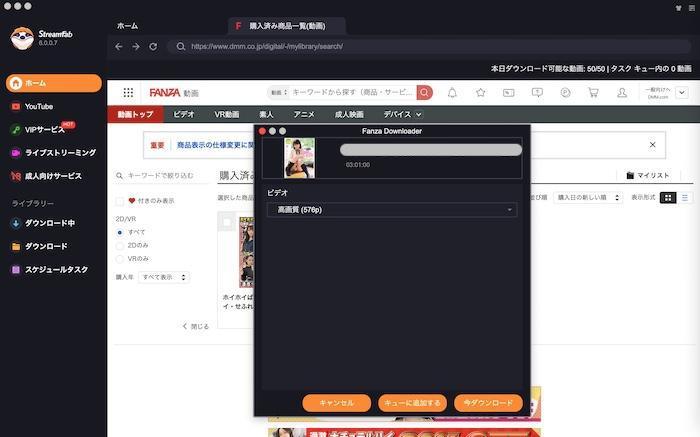Open the FANZA apps grid icon
Image resolution: width=700 pixels, height=437 pixels.
pyautogui.click(x=128, y=92)
